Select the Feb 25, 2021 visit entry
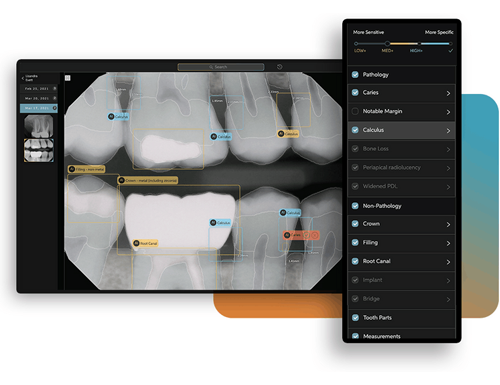 (39, 89)
